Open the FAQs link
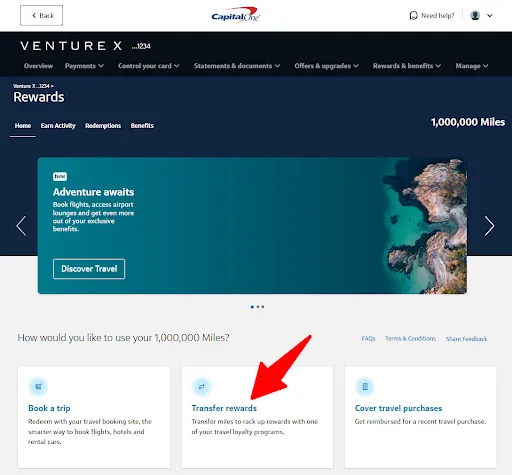Screen dimensions: 512x475 (368, 339)
